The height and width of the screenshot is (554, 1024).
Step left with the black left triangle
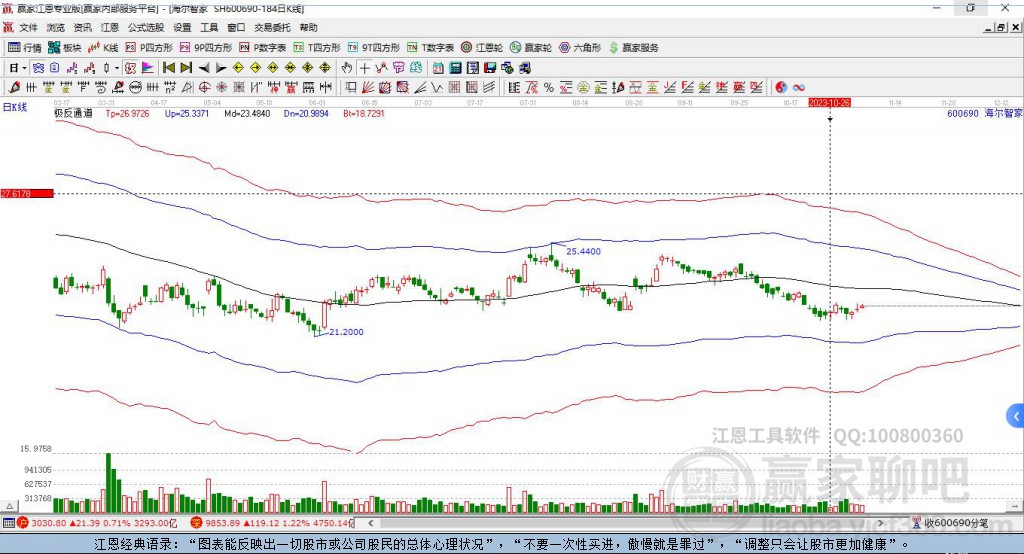[x=204, y=68]
